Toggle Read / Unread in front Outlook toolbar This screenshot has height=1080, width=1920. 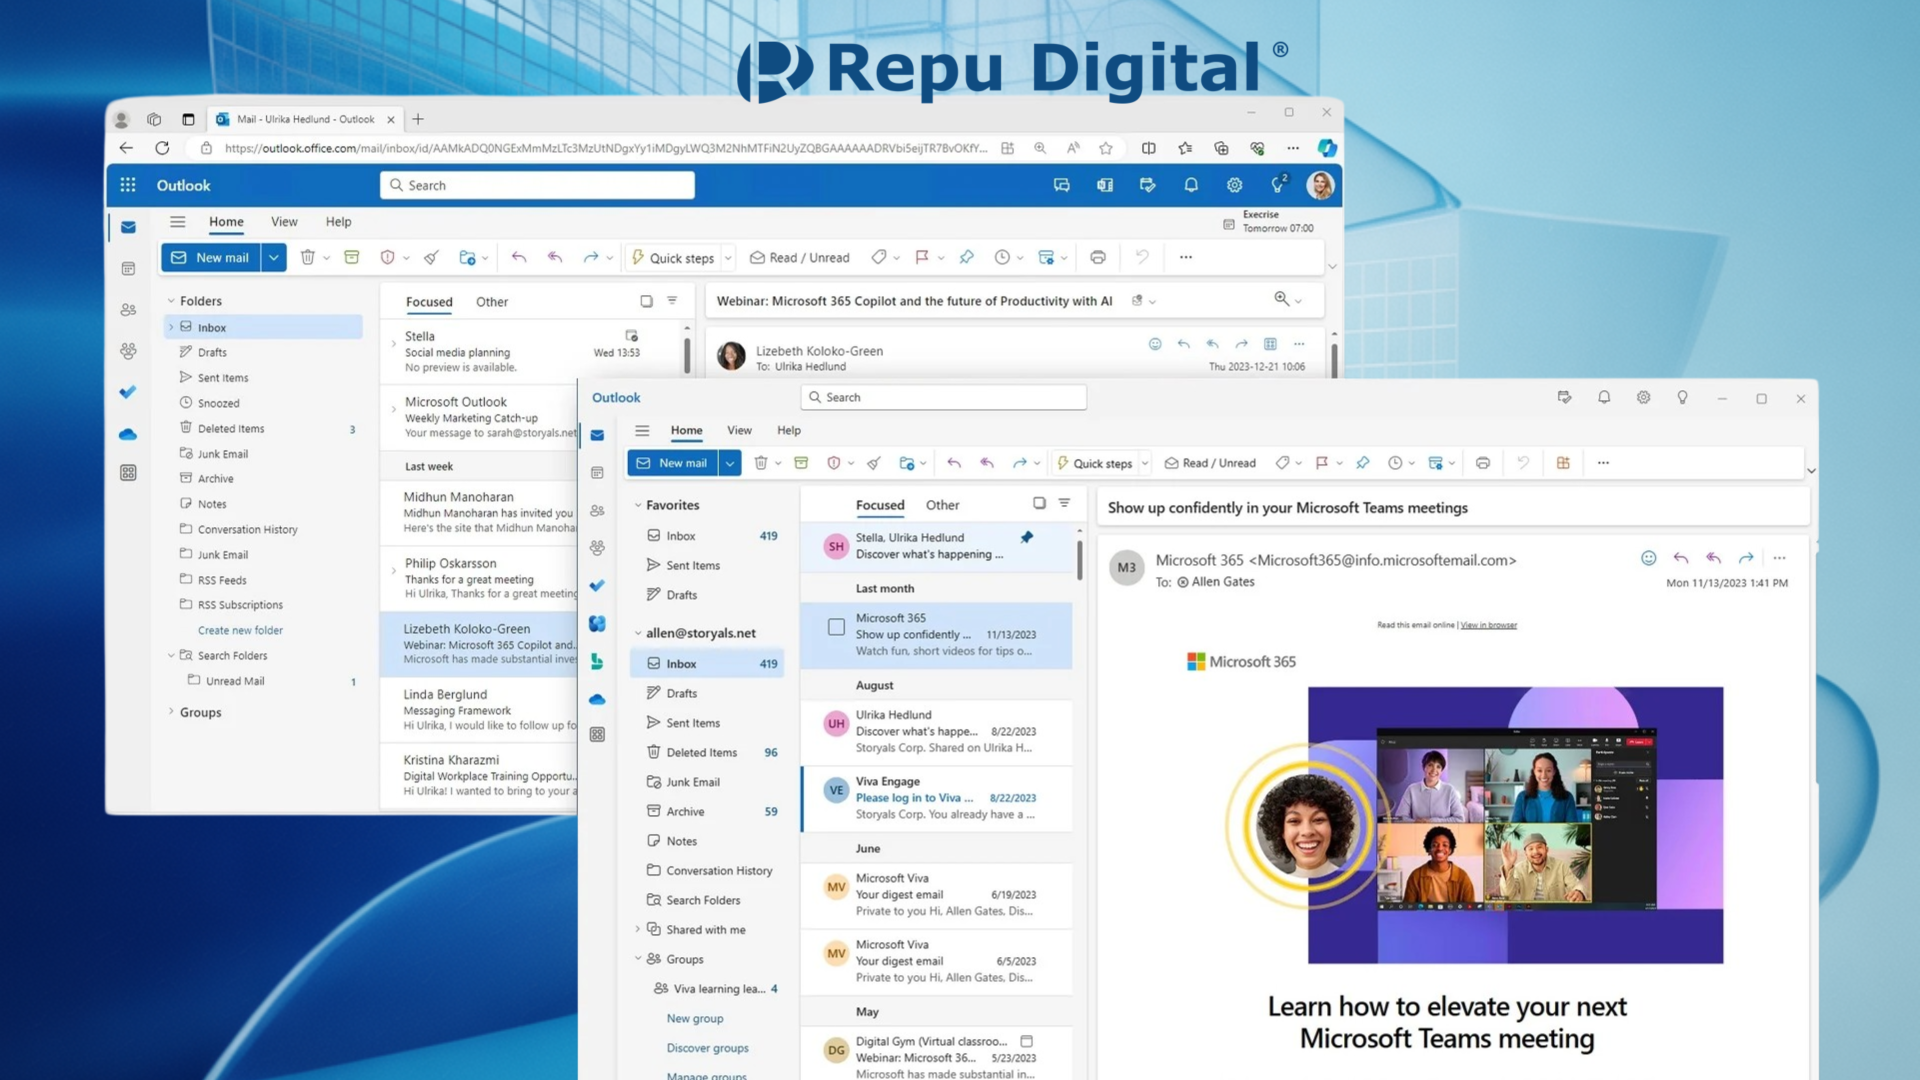pyautogui.click(x=1210, y=463)
